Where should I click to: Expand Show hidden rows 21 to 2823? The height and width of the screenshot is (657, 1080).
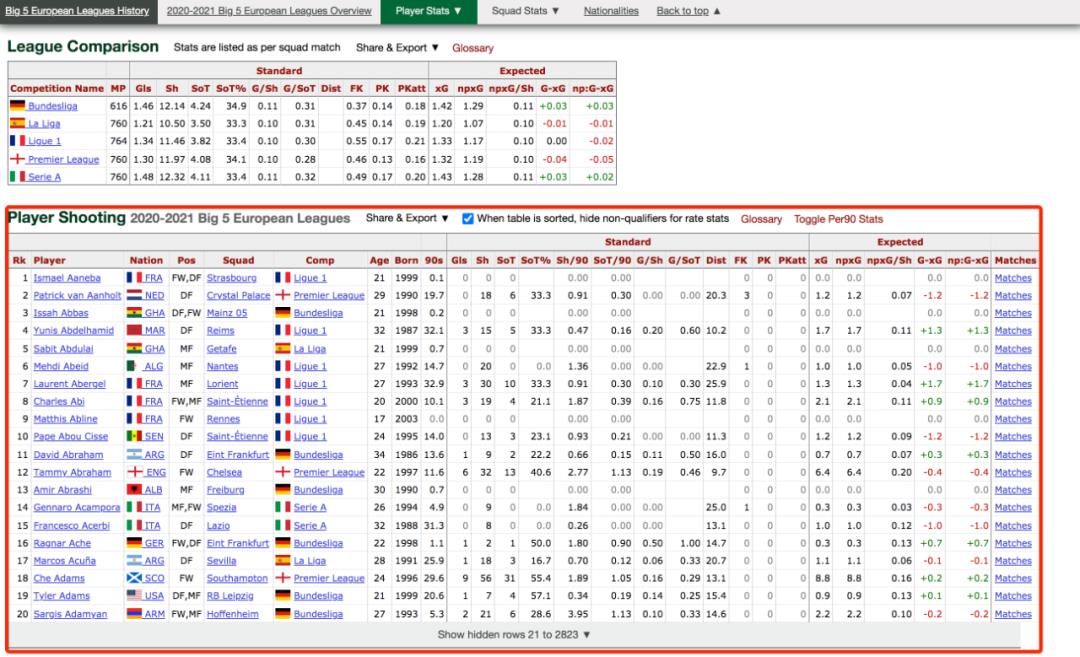click(x=514, y=634)
